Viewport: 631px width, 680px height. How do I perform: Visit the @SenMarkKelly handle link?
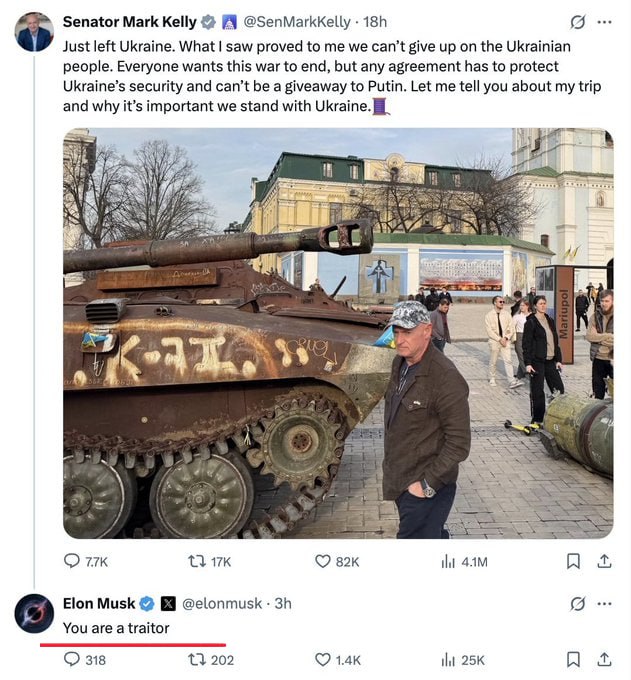click(297, 22)
